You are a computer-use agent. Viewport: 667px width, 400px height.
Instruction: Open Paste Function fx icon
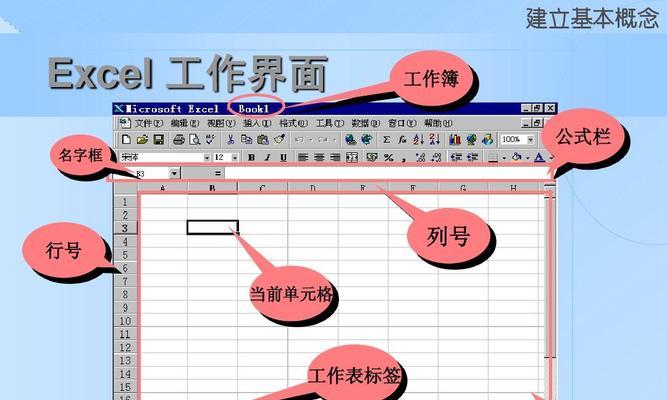(402, 139)
